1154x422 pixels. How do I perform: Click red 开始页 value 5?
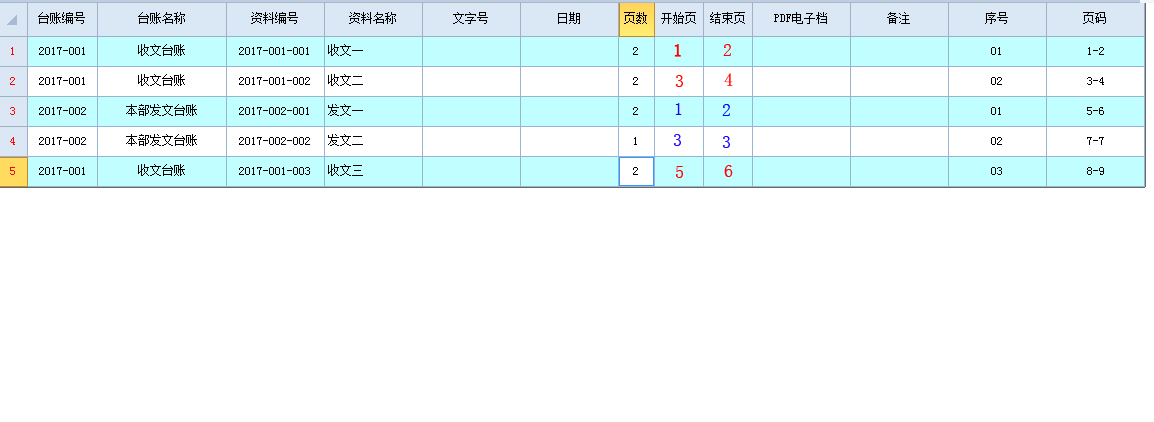[x=679, y=172]
